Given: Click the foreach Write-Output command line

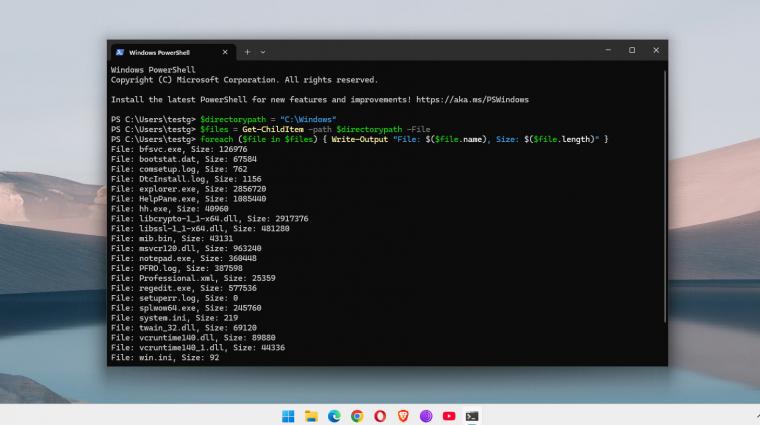Looking at the screenshot, I should pos(359,140).
